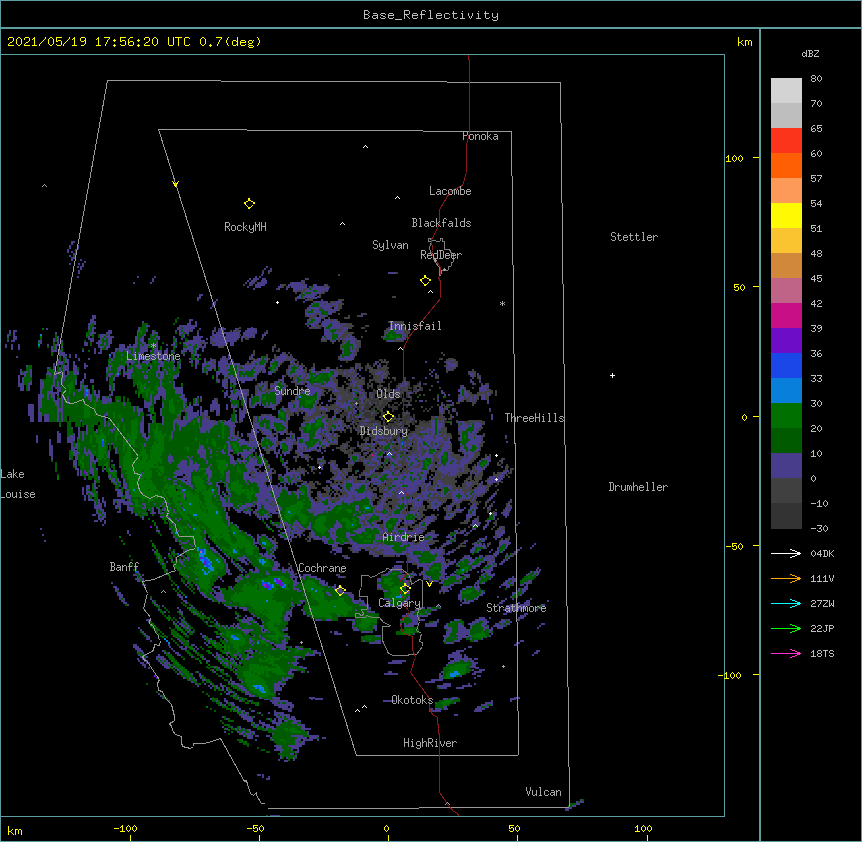Image resolution: width=862 pixels, height=842 pixels.
Task: Click the orange 111V arrow legend
Action: (x=786, y=578)
